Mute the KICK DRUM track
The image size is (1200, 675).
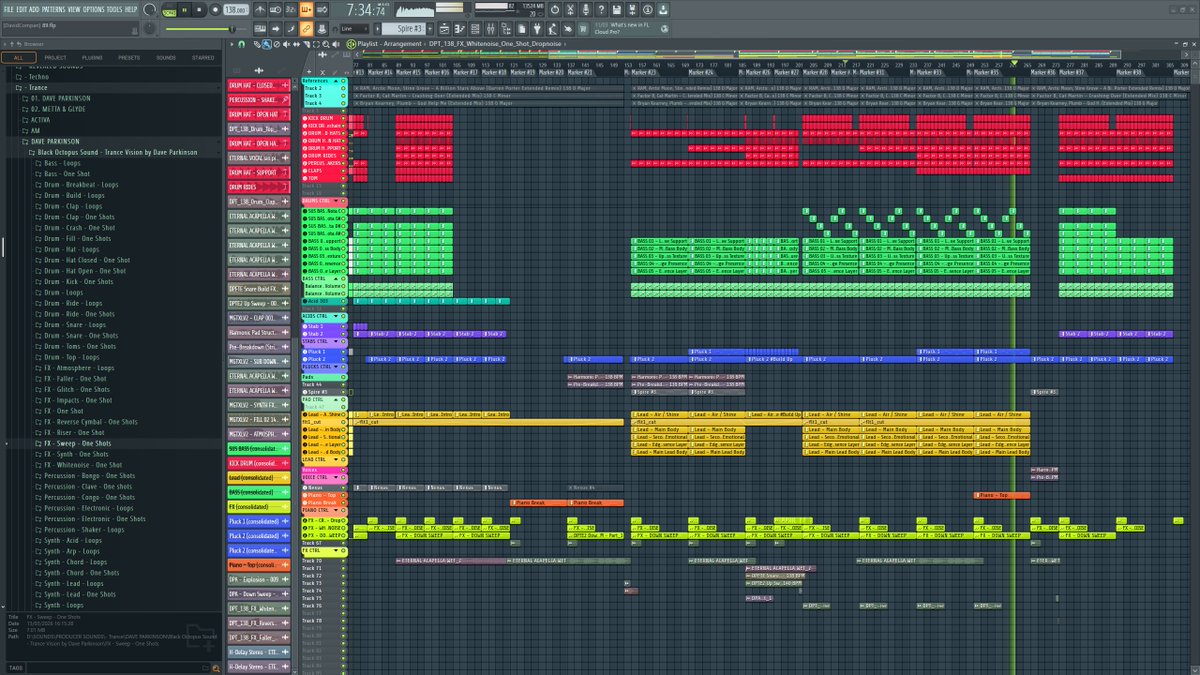(x=343, y=118)
